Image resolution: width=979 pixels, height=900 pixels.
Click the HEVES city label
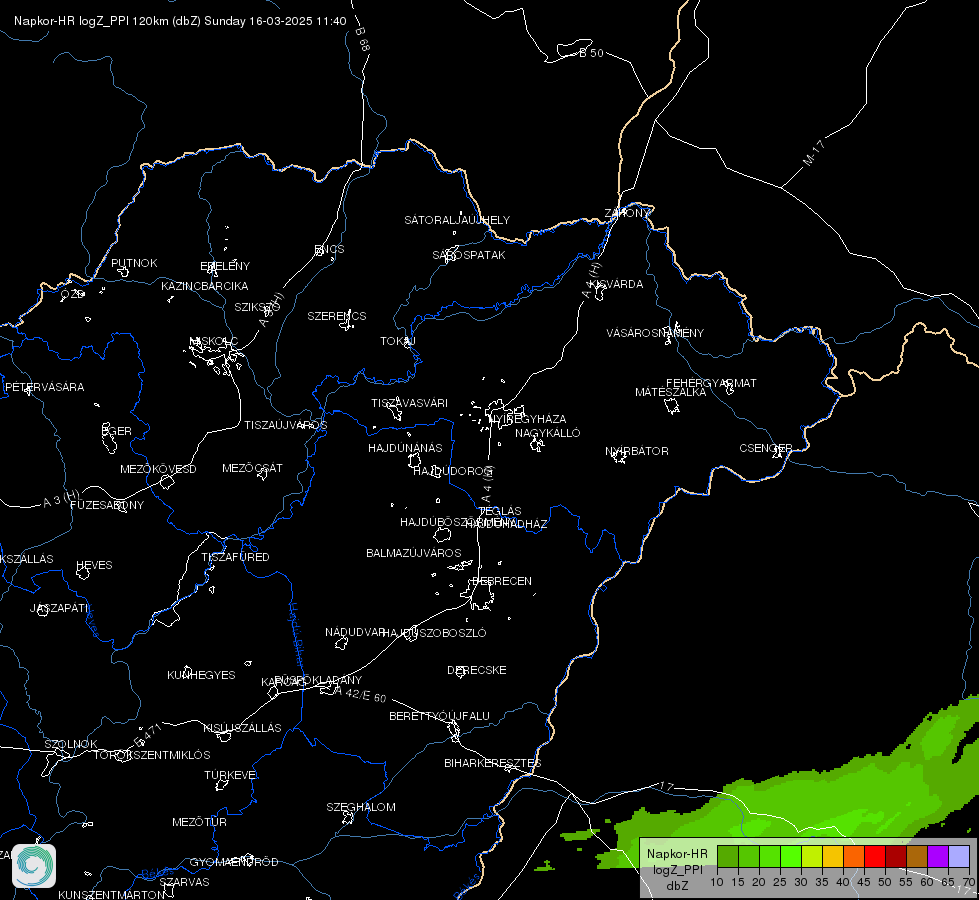(94, 565)
